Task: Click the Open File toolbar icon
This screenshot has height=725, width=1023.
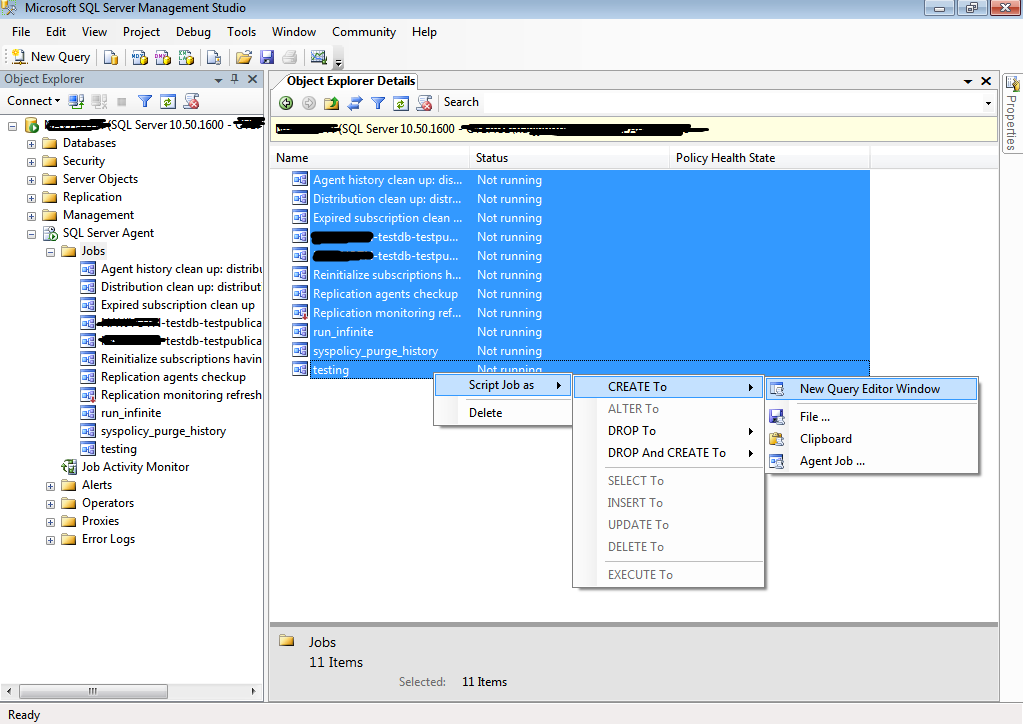Action: point(244,57)
